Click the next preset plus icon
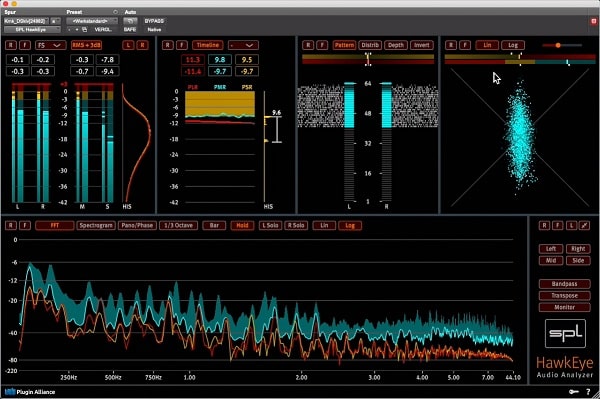 [77, 29]
